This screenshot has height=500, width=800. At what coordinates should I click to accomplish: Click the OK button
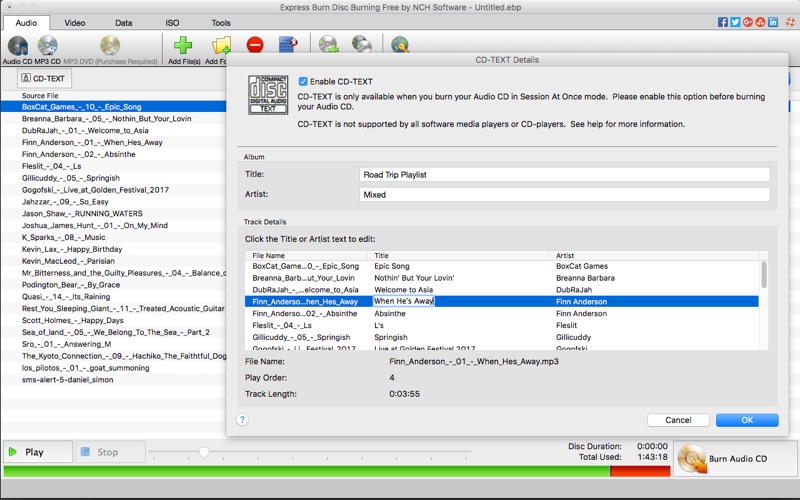pos(746,420)
